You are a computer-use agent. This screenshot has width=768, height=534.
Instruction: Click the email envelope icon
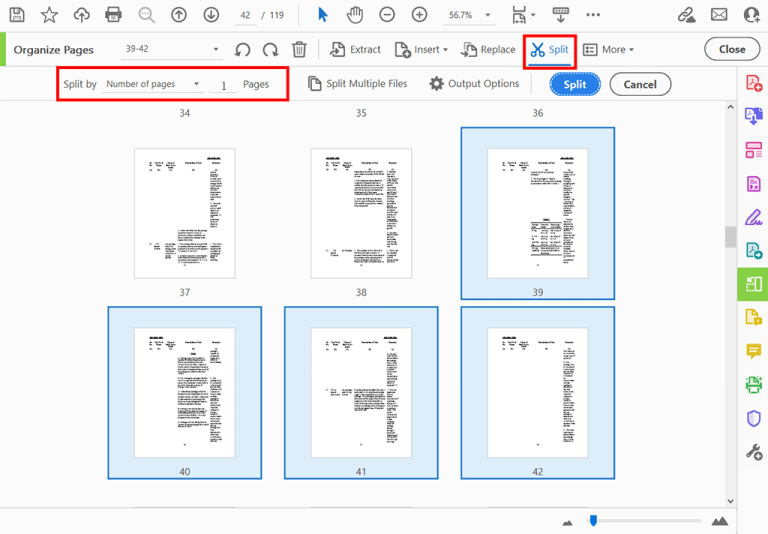tap(719, 15)
